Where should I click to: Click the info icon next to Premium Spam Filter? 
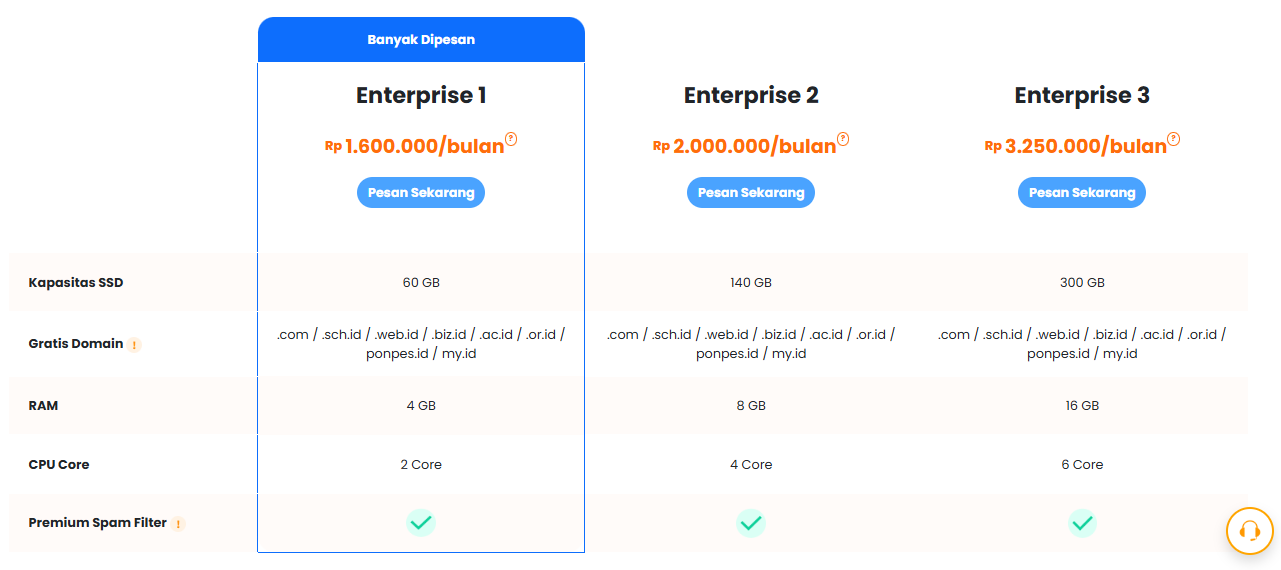click(178, 524)
